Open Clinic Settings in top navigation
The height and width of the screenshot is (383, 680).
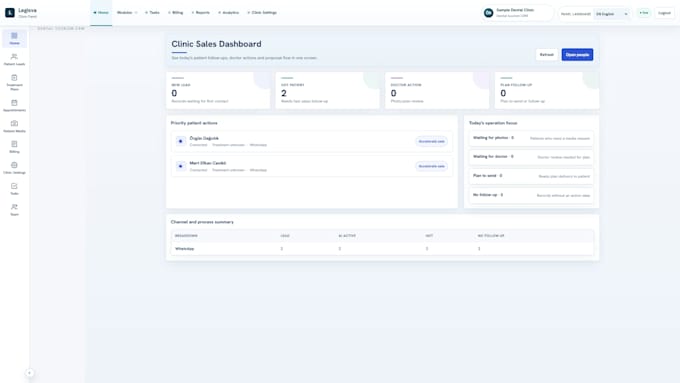(262, 13)
